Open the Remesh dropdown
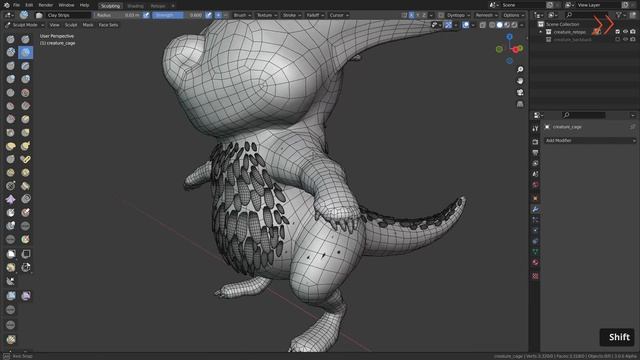The width and height of the screenshot is (640, 360). coord(487,15)
